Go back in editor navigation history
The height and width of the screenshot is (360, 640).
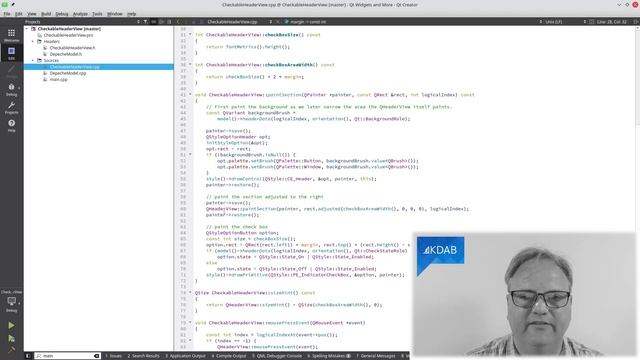178,22
